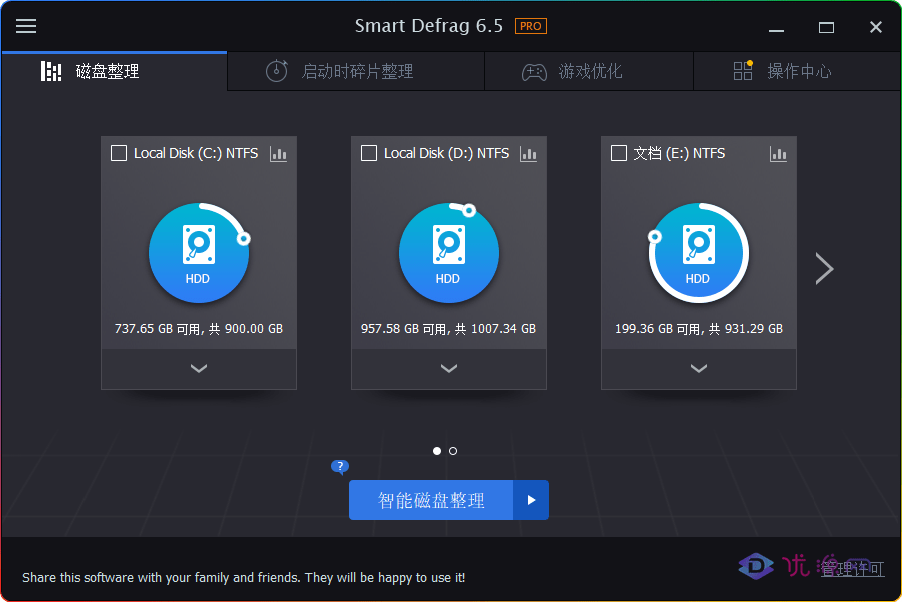Show the next page of disks arrow
The height and width of the screenshot is (602, 902).
[x=824, y=269]
